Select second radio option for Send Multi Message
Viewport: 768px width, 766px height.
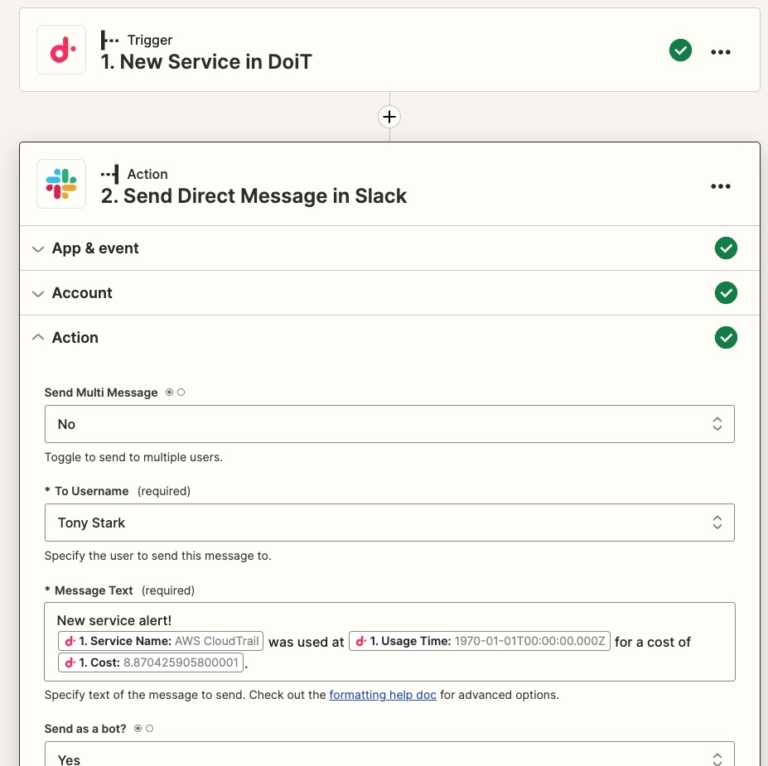click(181, 392)
